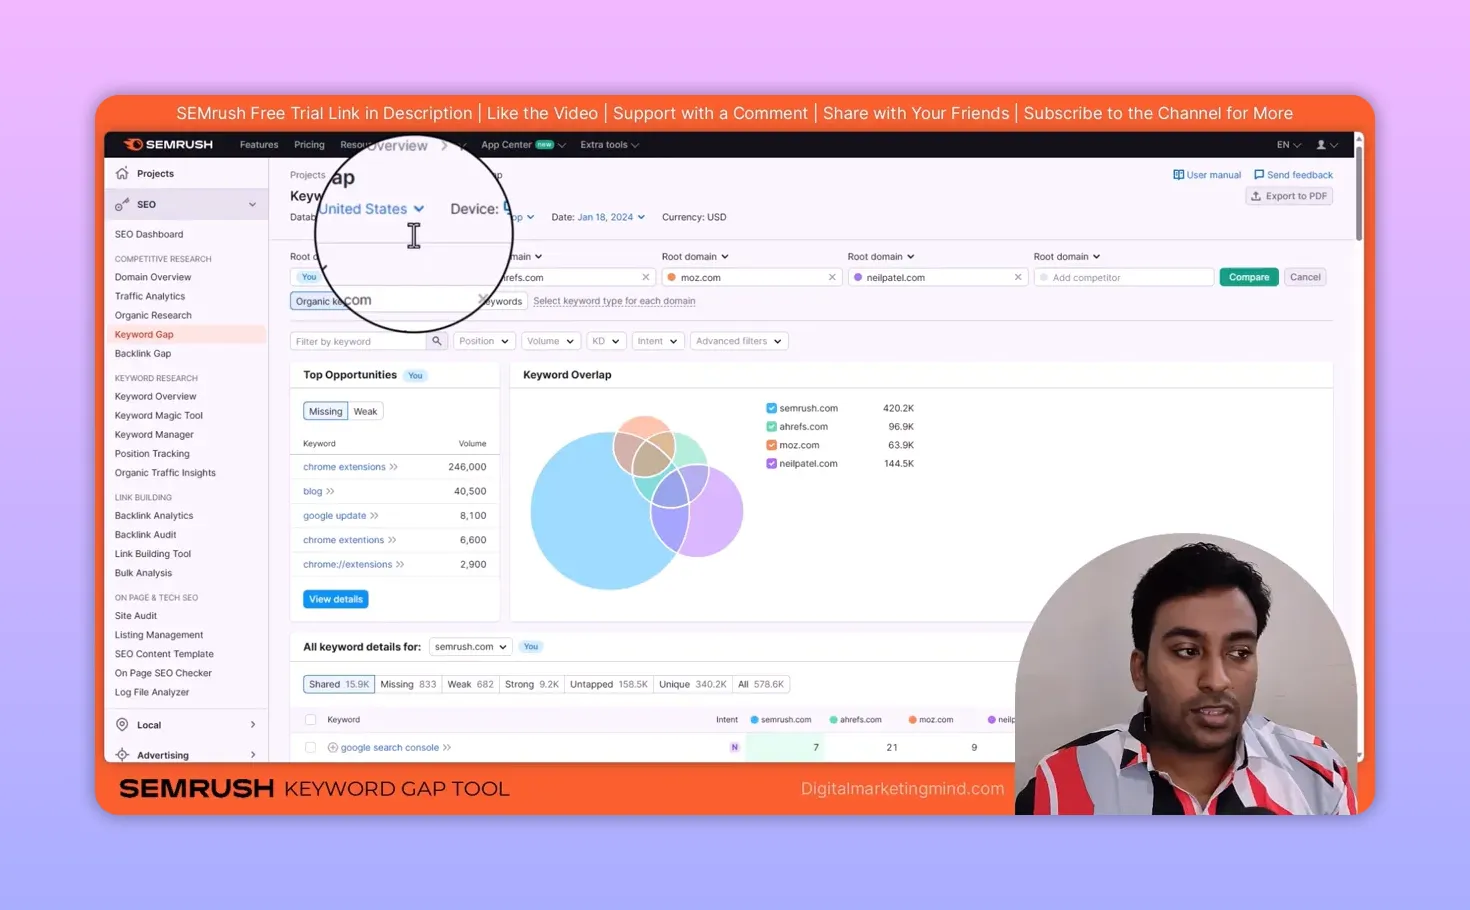Screen dimensions: 1470x910
Task: Click the Local pin icon
Action: [122, 724]
